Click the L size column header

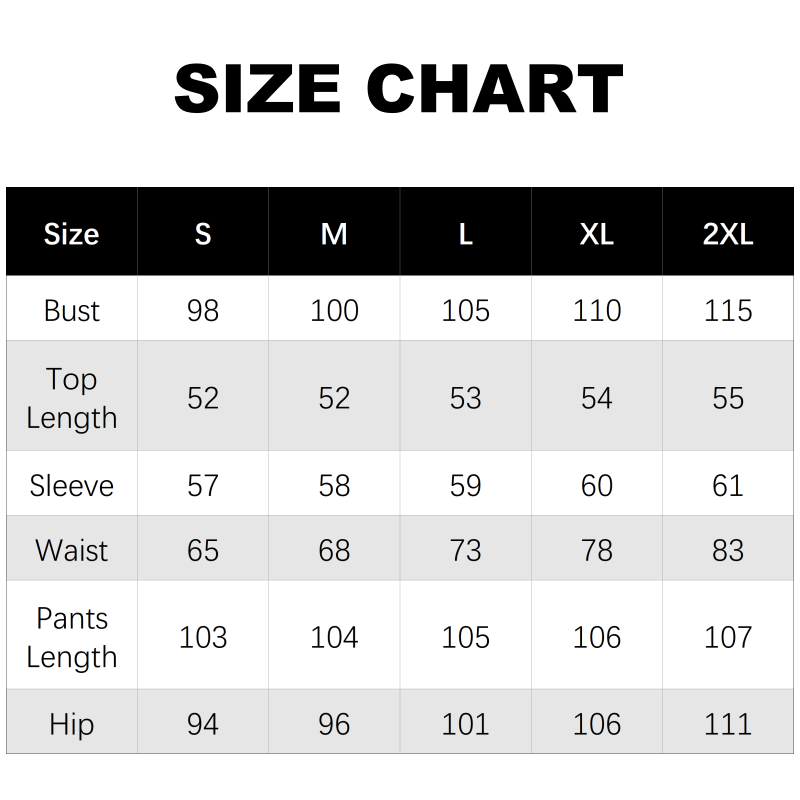point(466,234)
